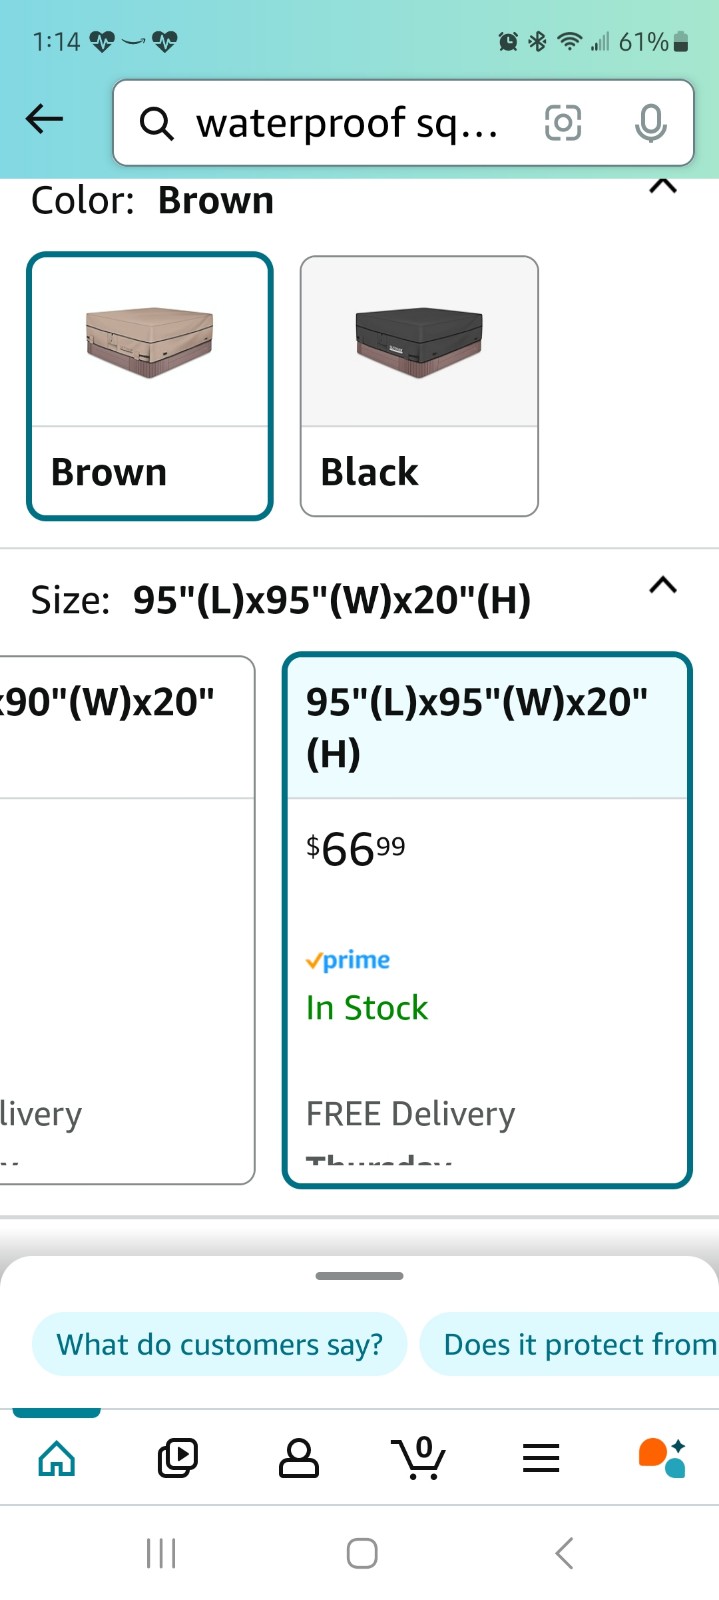The height and width of the screenshot is (1600, 719).
Task: Collapse the Color section chevron
Action: (x=663, y=186)
